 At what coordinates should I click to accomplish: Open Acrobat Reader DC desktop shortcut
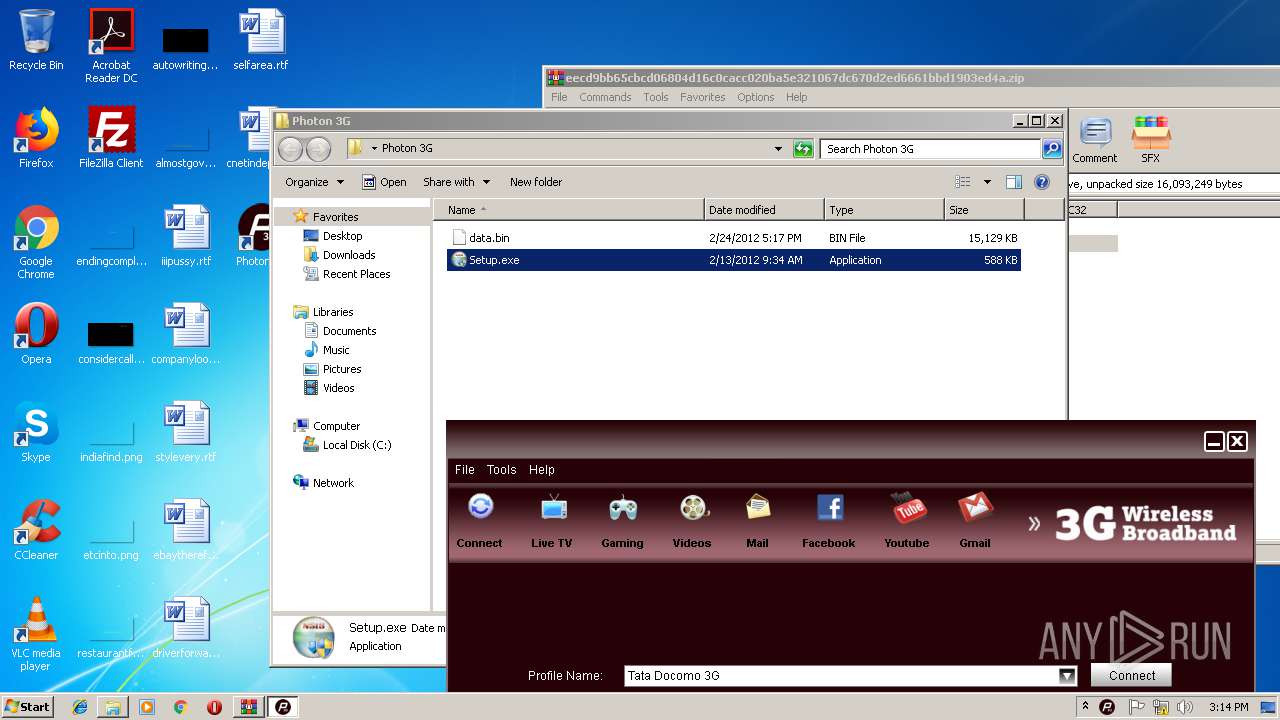(x=111, y=45)
